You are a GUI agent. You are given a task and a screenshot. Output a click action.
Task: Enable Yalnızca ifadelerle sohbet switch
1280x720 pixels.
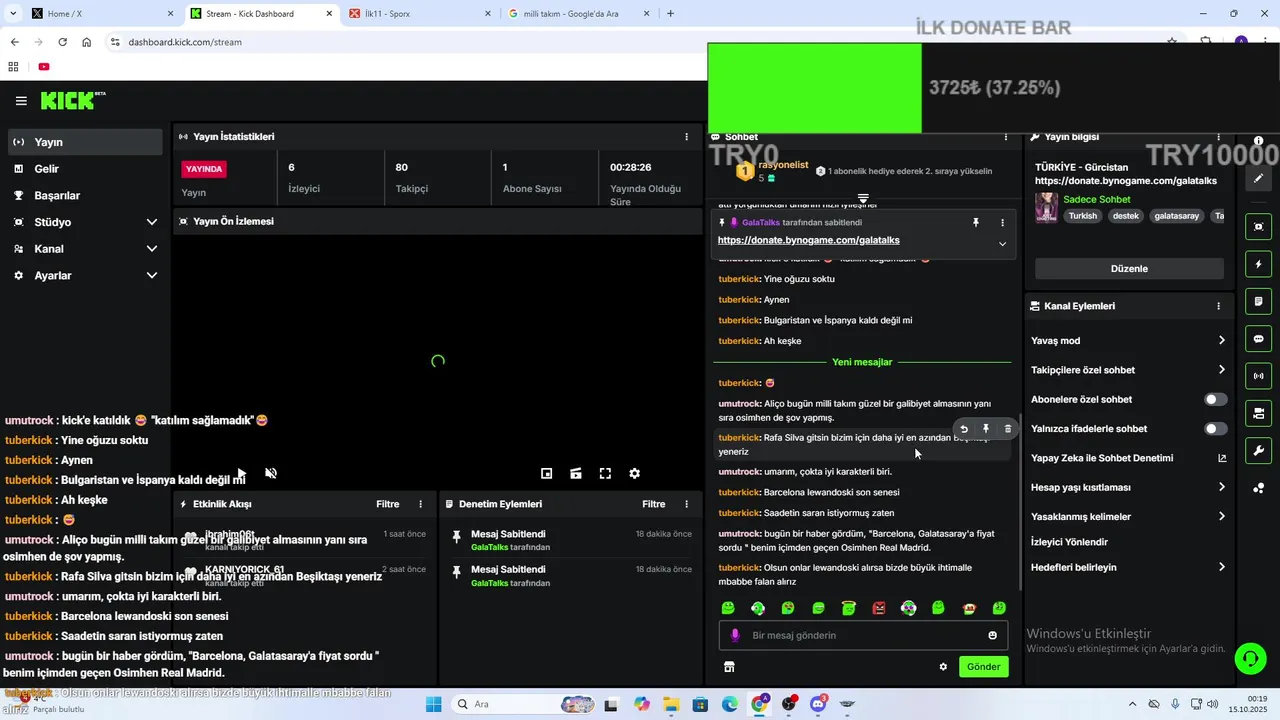coord(1215,429)
